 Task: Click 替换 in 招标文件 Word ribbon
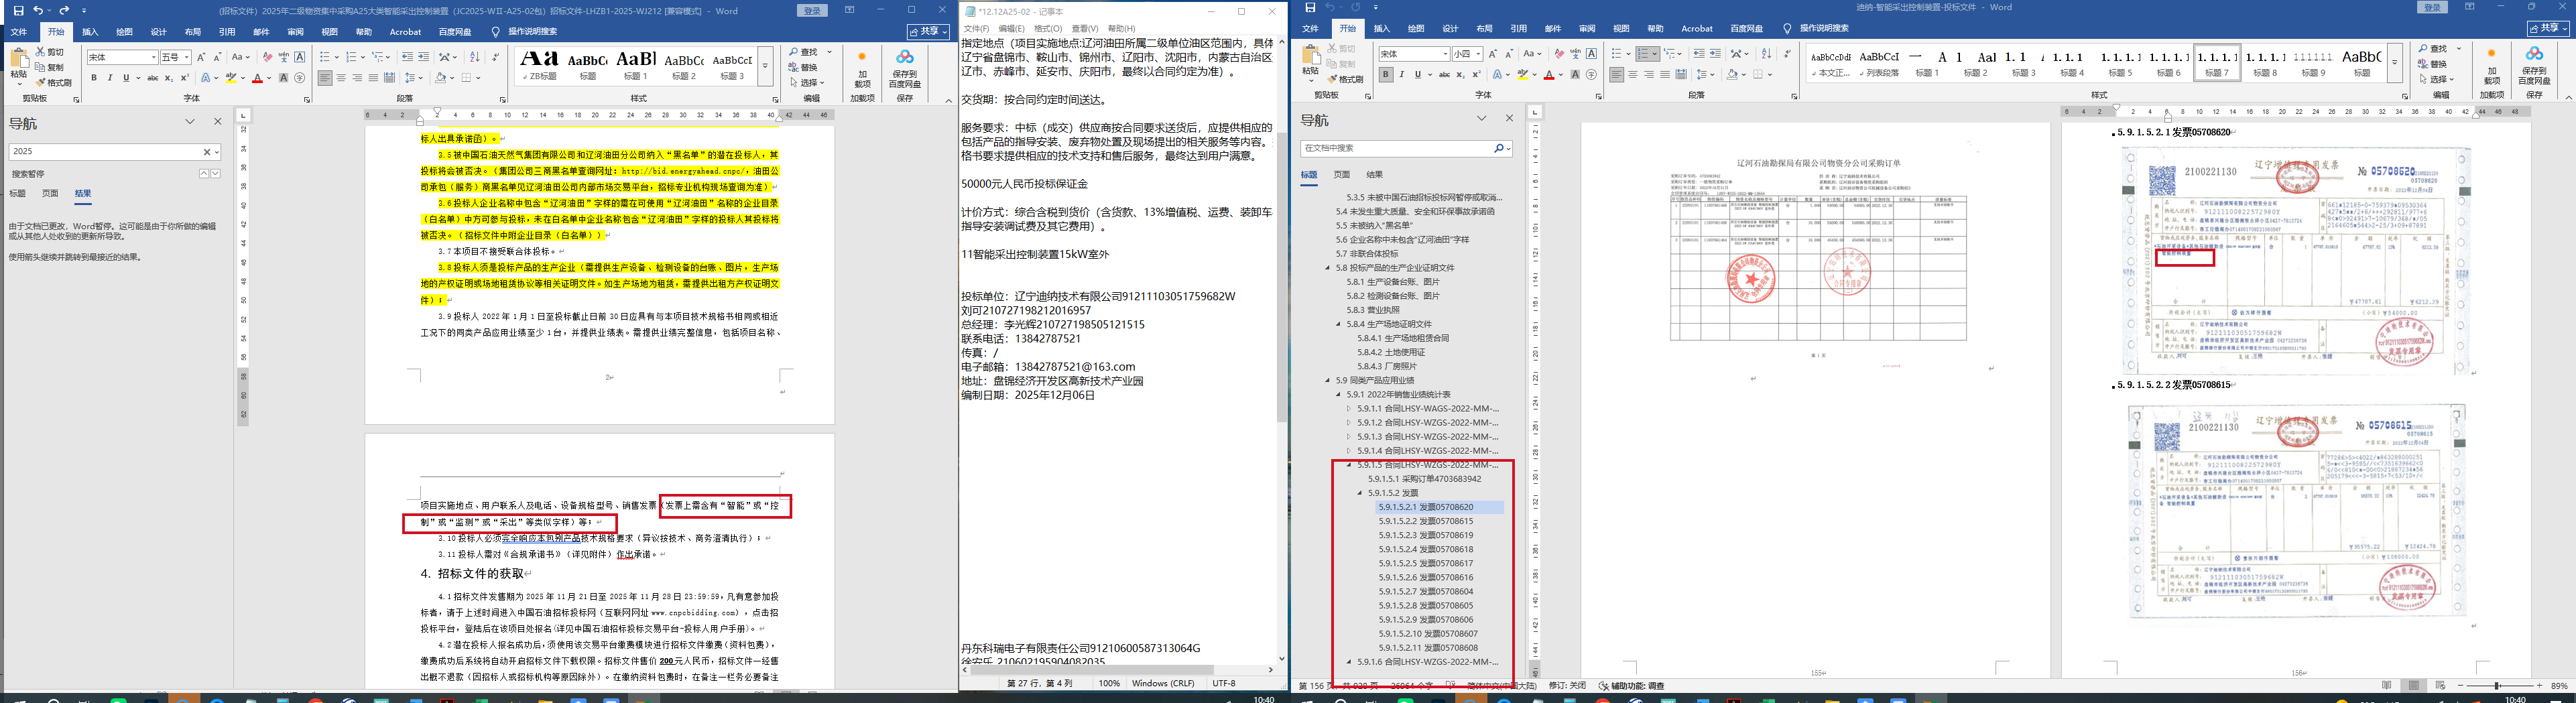803,67
